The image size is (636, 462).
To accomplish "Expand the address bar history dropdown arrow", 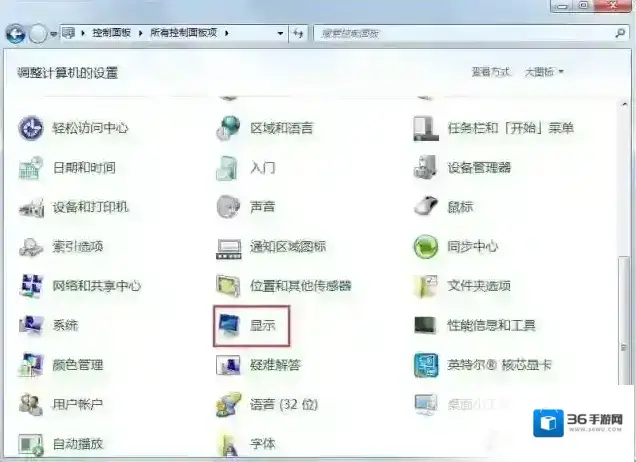I will (280, 33).
